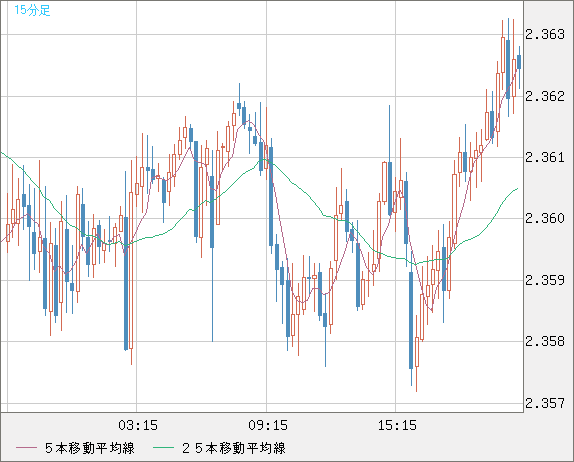Click the purple legend line sample
Viewport: 574px width, 462px height.
[x=26, y=448]
